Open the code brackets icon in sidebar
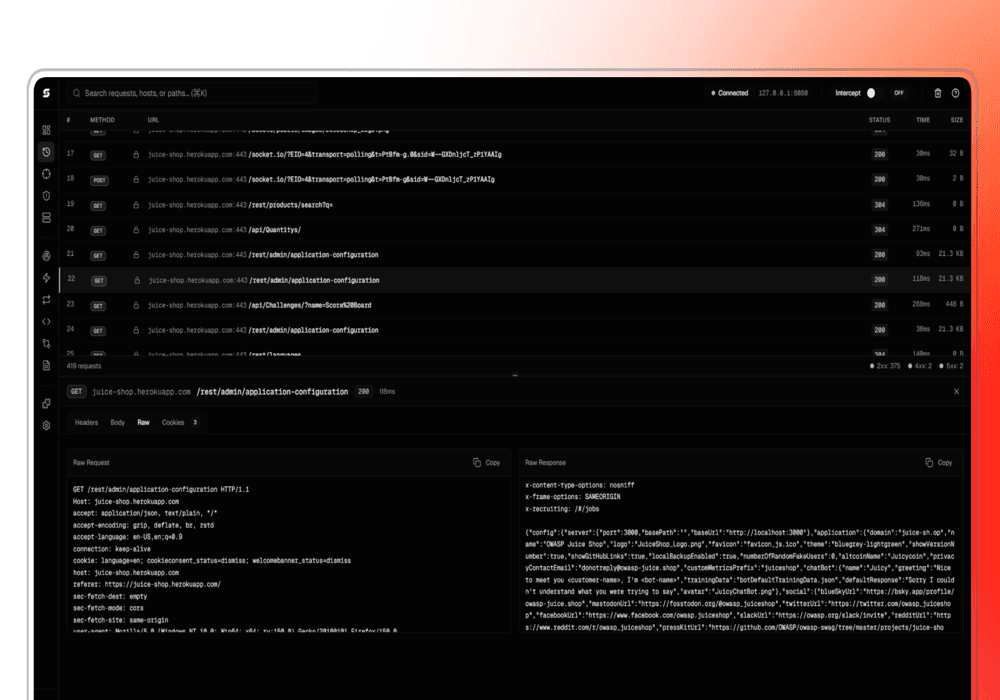This screenshot has height=700, width=1000. [x=47, y=321]
